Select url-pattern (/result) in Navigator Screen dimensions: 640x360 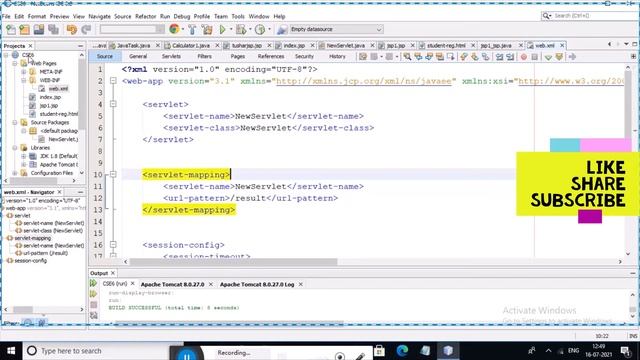45,253
